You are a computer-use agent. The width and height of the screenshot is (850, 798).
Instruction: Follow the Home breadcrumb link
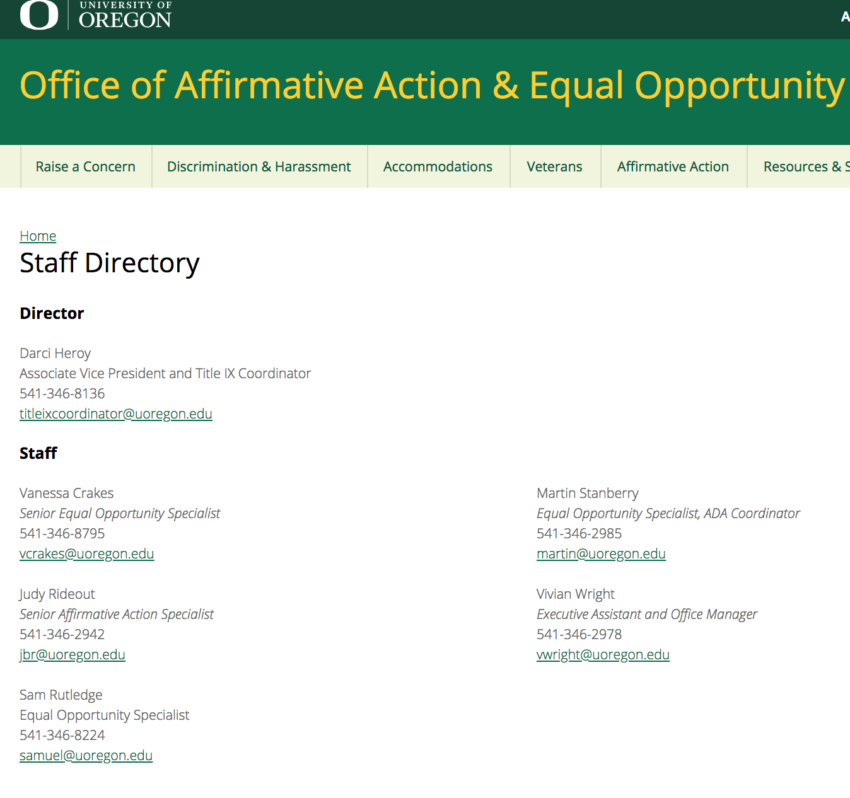[38, 236]
